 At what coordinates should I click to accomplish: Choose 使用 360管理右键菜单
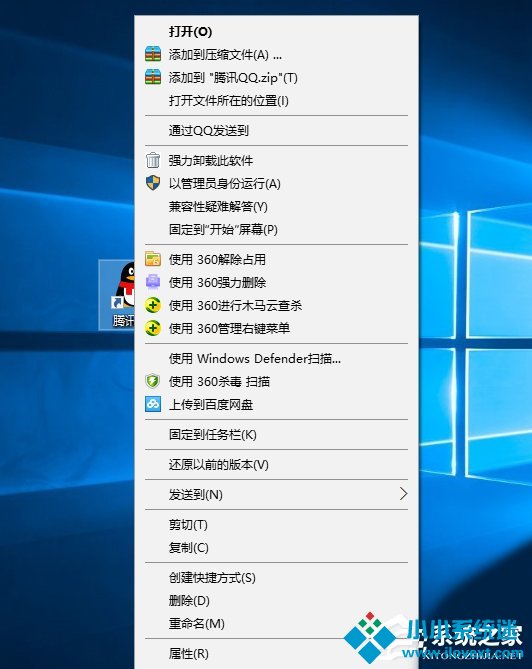click(276, 329)
